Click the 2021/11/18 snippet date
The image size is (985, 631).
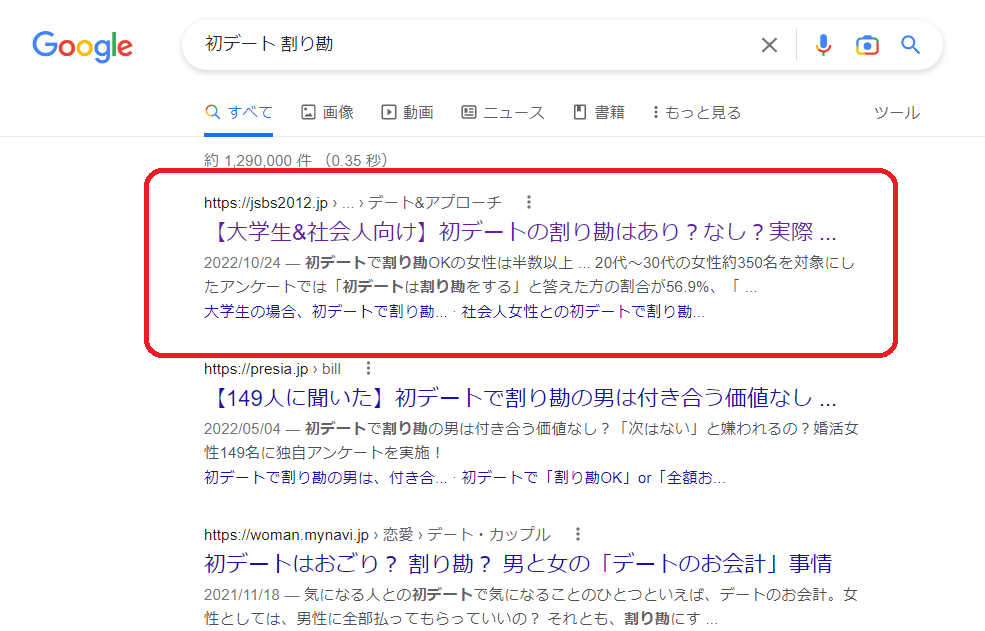pyautogui.click(x=242, y=595)
